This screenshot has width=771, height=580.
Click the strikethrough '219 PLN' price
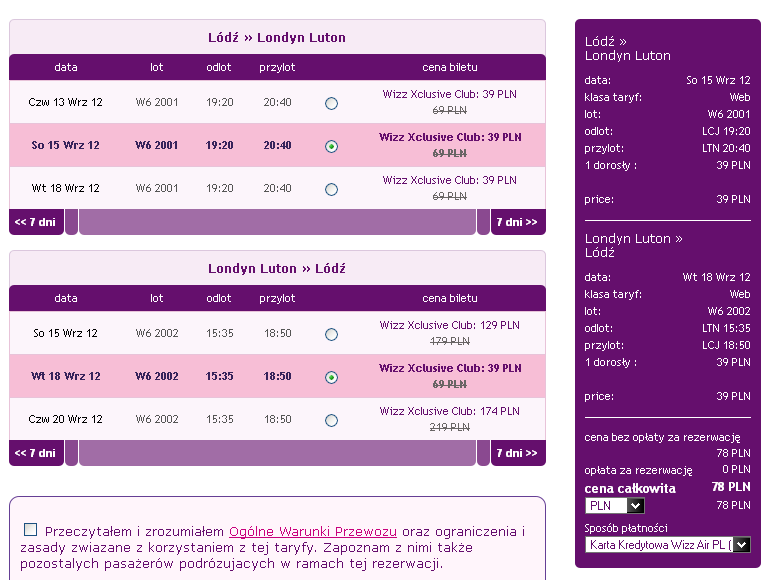tap(450, 427)
